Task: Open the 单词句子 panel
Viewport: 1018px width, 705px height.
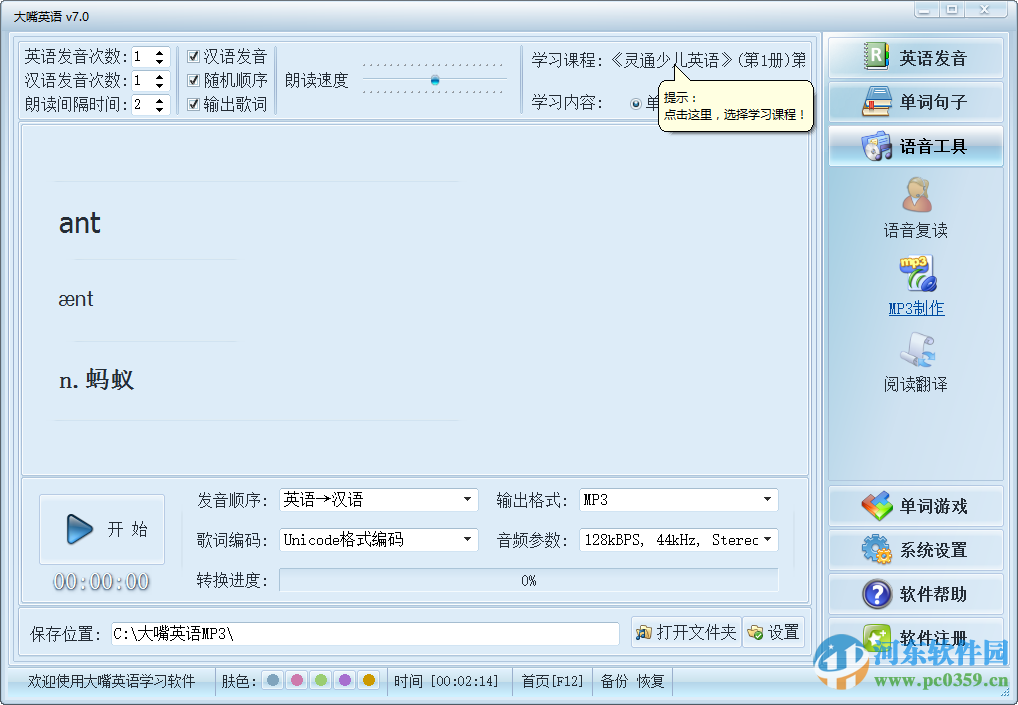Action: coord(915,102)
